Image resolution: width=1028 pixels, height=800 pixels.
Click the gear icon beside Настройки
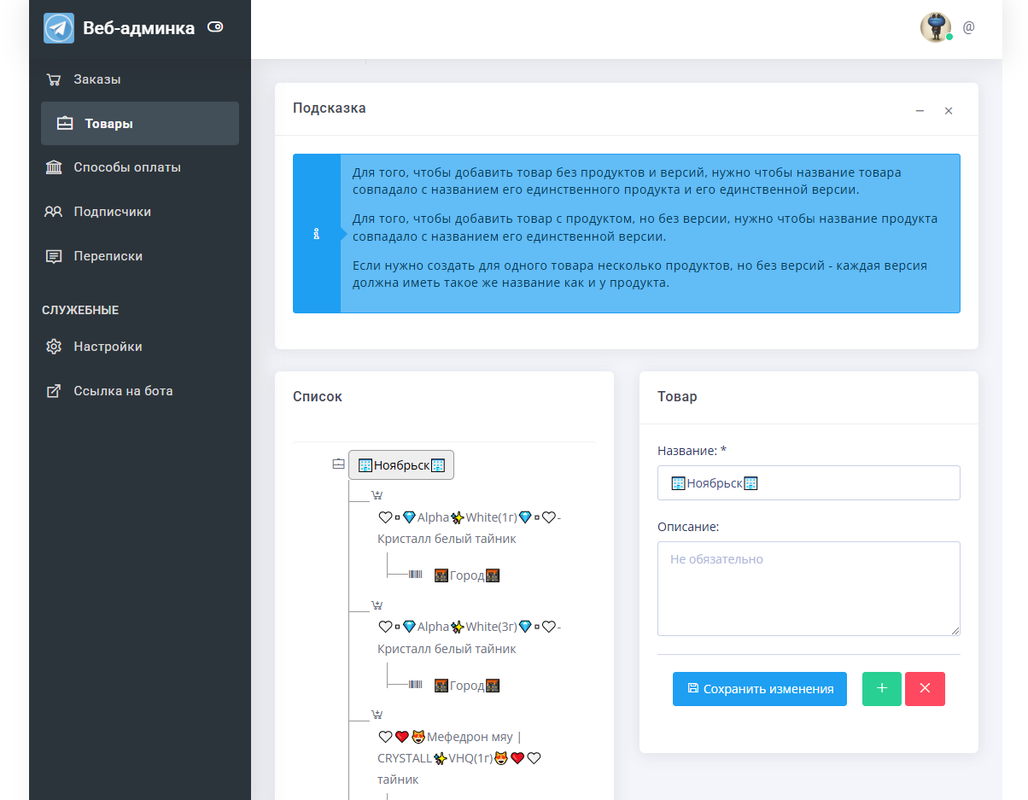[x=54, y=346]
